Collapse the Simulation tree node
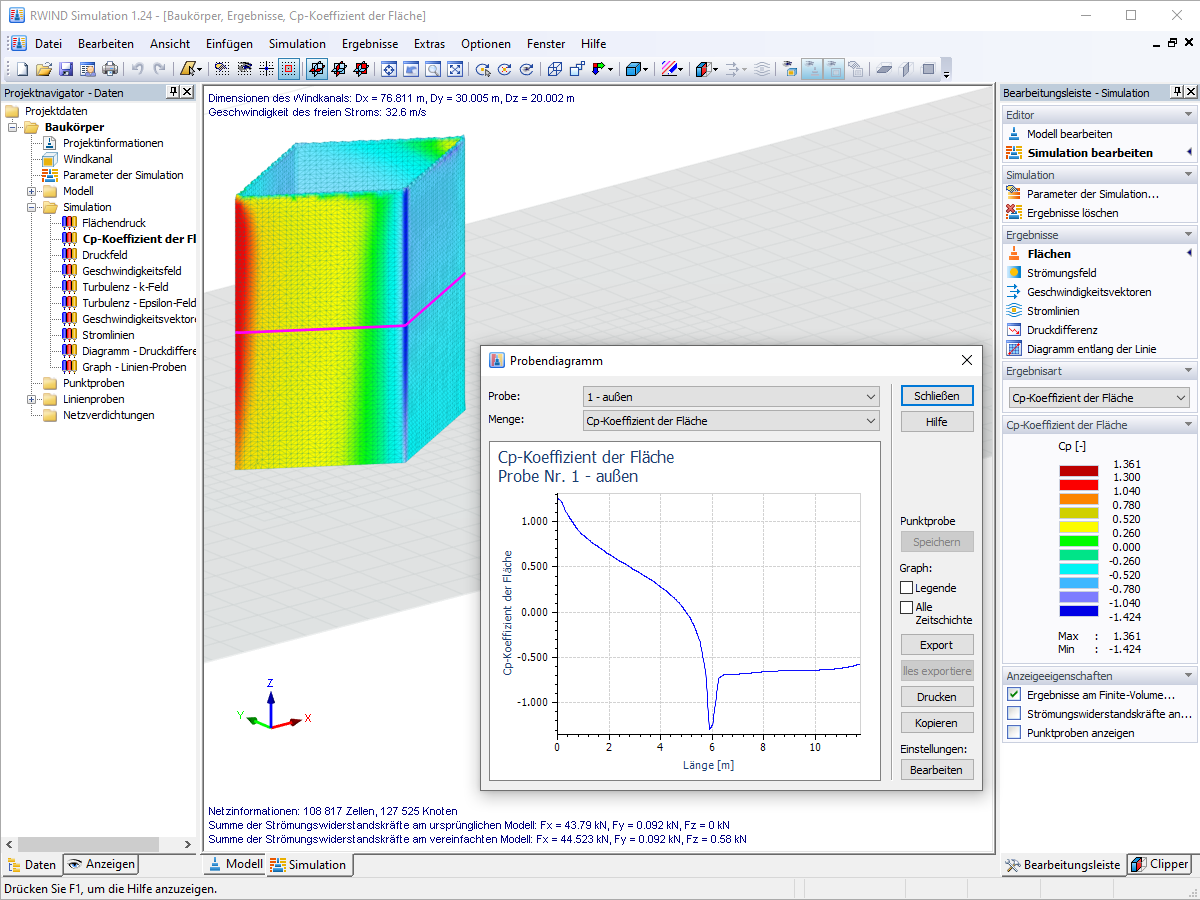Screen dimensions: 1200x900 click(x=32, y=207)
